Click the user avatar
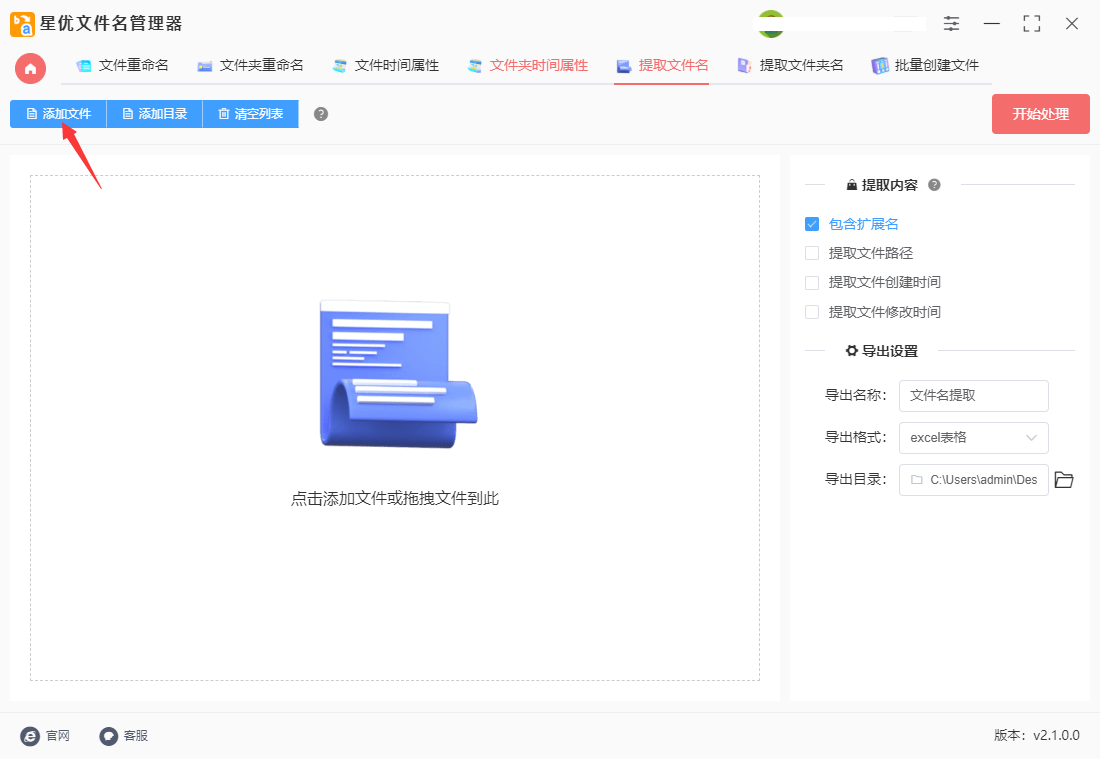 (771, 24)
